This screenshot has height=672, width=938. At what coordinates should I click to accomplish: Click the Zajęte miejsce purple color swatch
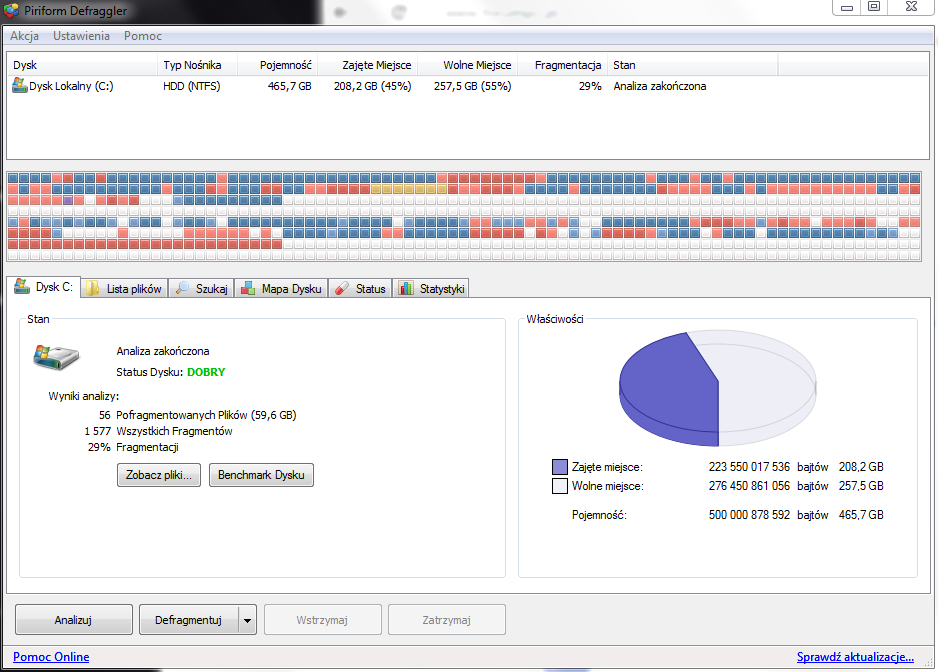[559, 467]
